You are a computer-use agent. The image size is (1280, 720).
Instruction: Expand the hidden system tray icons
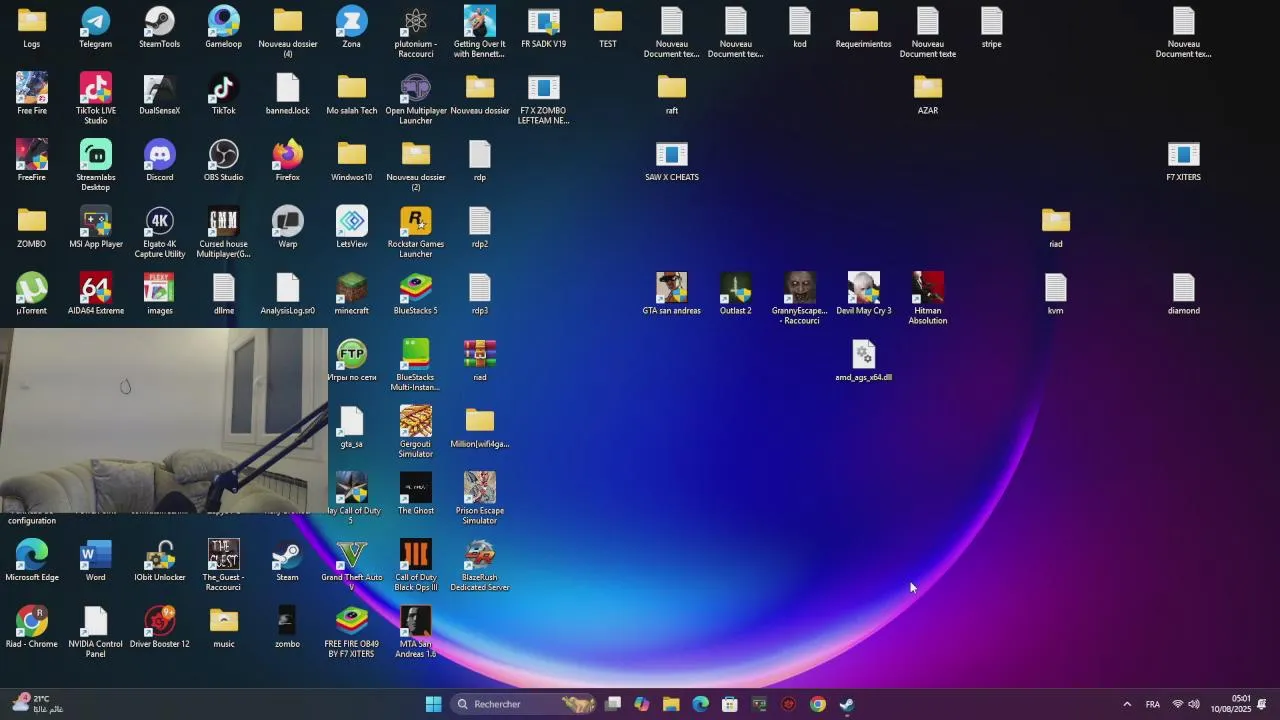pos(1127,704)
